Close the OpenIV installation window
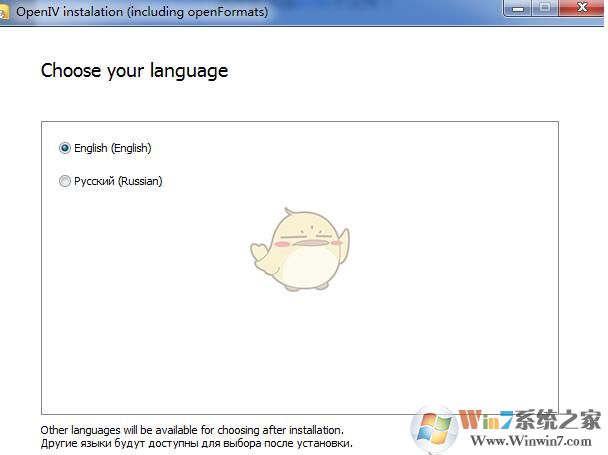Image resolution: width=608 pixels, height=455 pixels. [582, 8]
